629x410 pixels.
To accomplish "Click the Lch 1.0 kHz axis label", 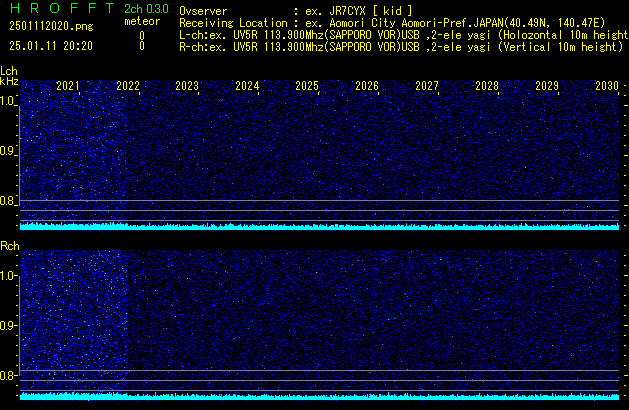I will (x=7, y=101).
